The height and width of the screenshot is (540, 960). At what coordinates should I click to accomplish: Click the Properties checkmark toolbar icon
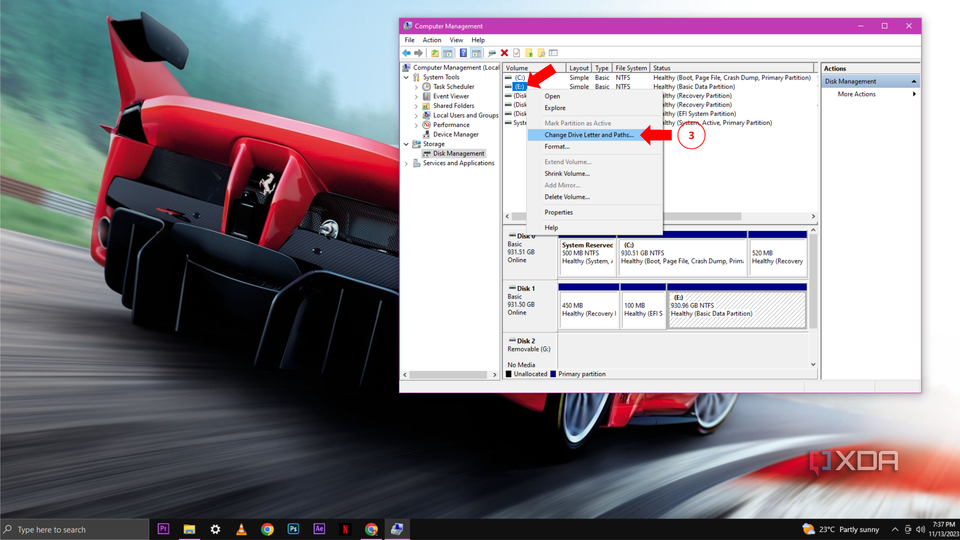click(x=517, y=53)
